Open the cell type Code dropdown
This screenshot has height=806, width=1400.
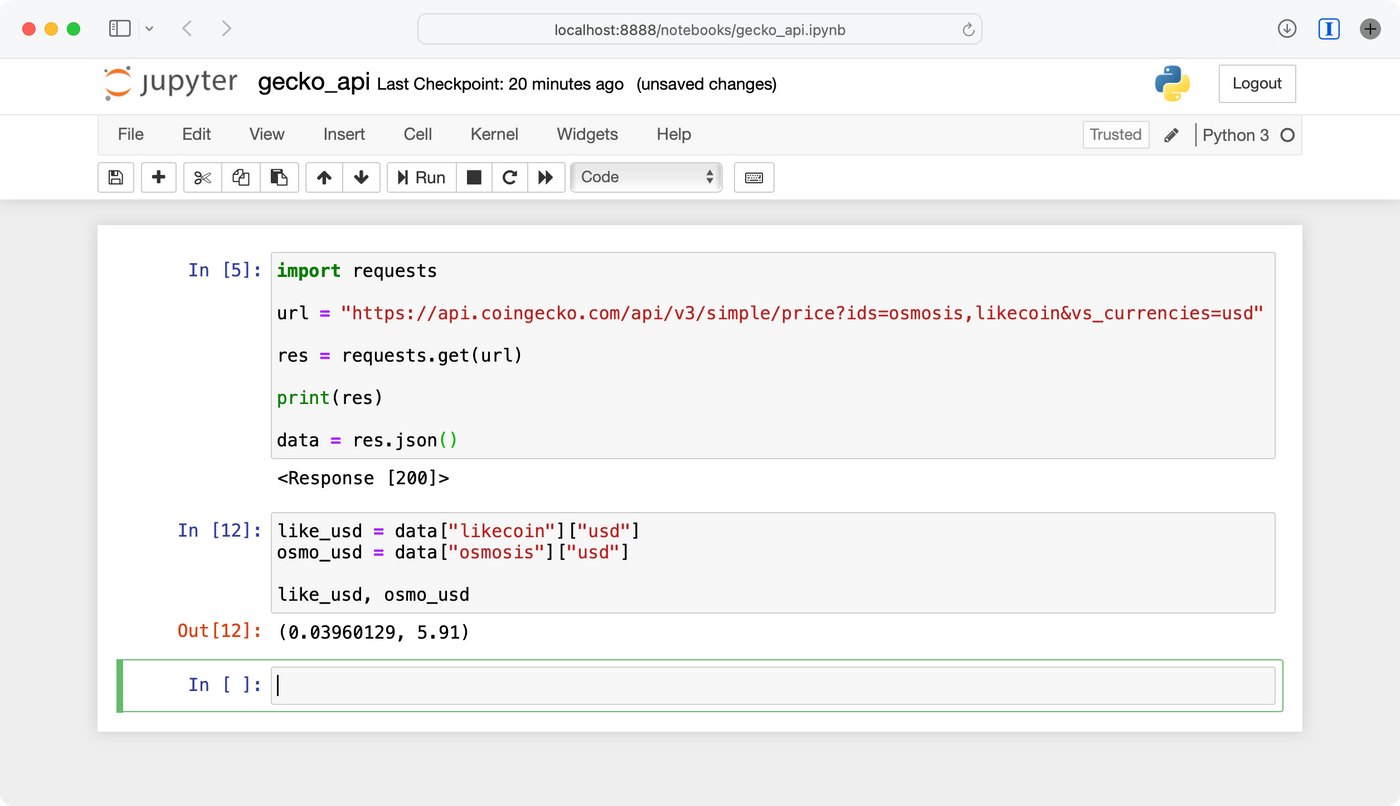tap(646, 177)
